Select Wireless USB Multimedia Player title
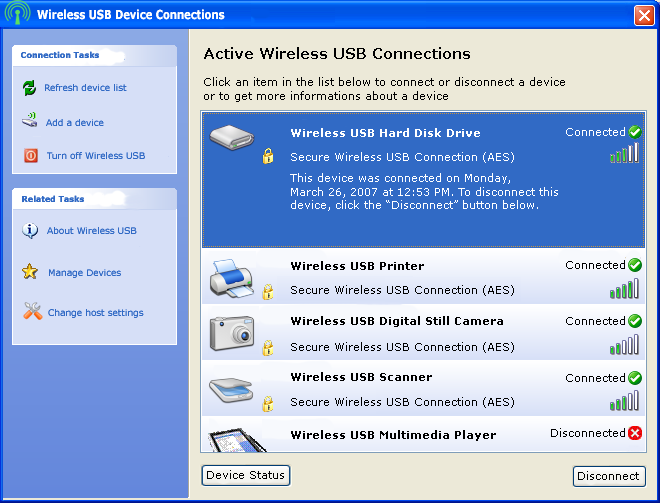The image size is (660, 503). point(393,435)
